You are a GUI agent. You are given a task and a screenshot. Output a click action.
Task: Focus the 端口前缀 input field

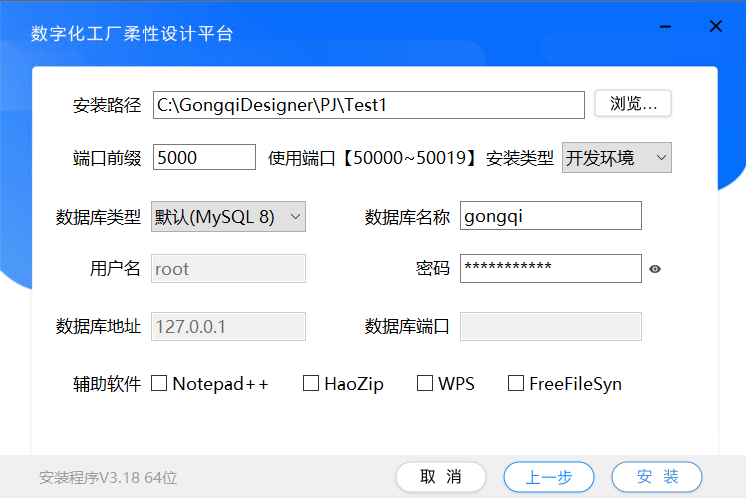click(205, 158)
